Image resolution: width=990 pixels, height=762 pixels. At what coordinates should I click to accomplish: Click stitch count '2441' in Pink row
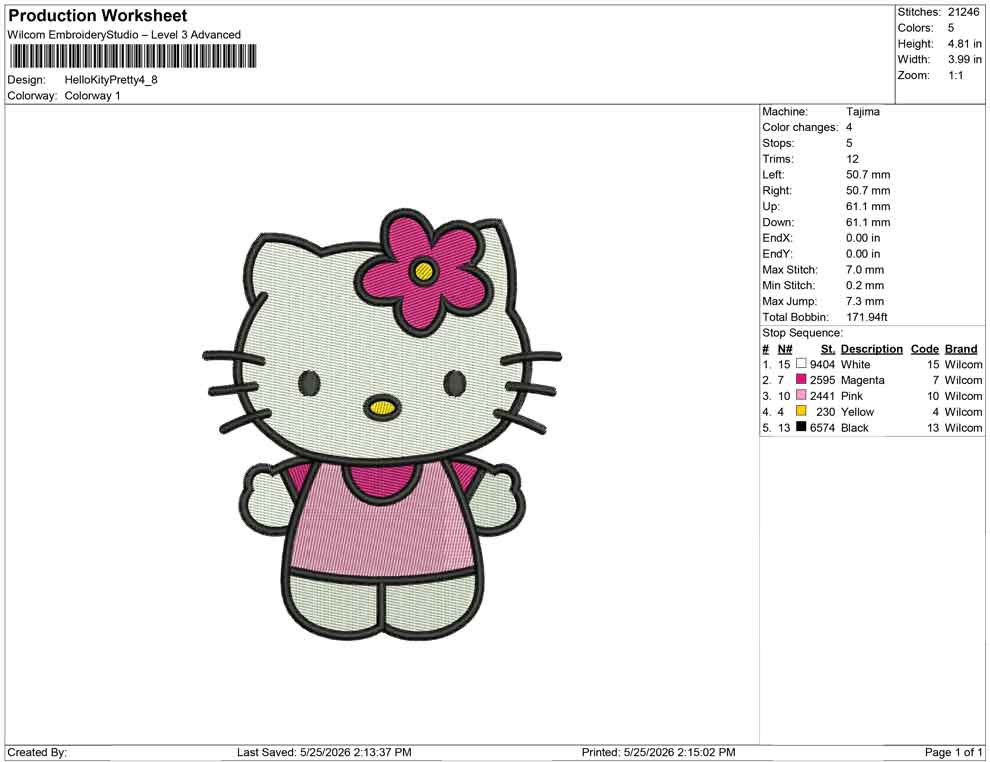(822, 396)
